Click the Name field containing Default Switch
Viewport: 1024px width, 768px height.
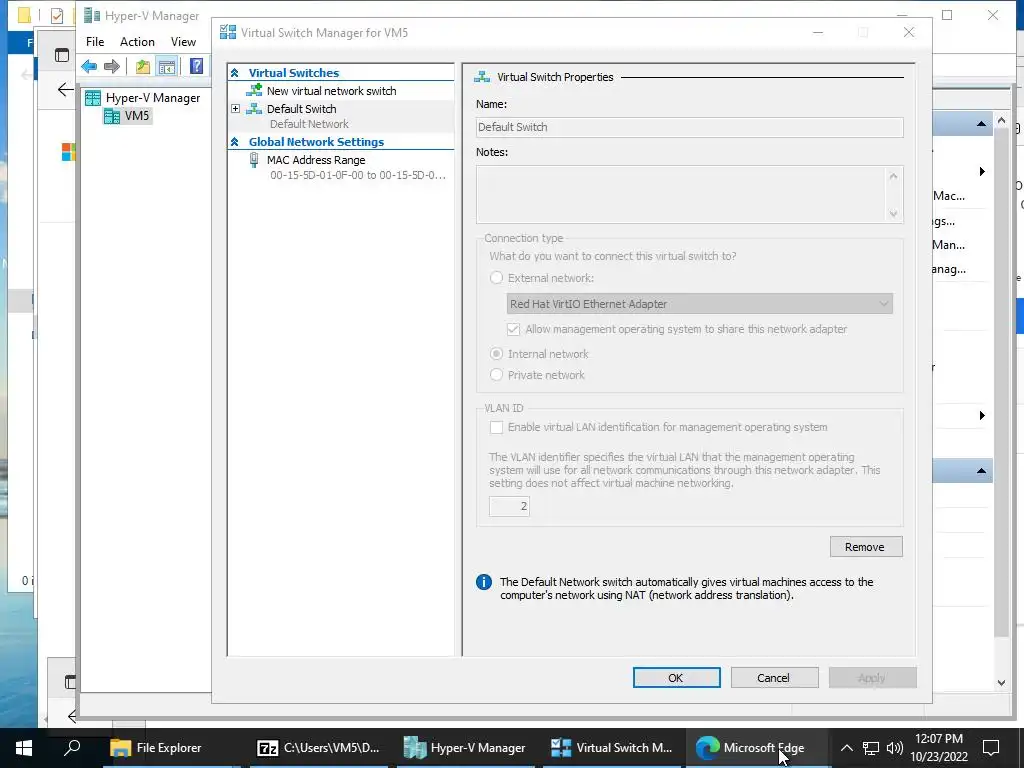click(x=690, y=127)
